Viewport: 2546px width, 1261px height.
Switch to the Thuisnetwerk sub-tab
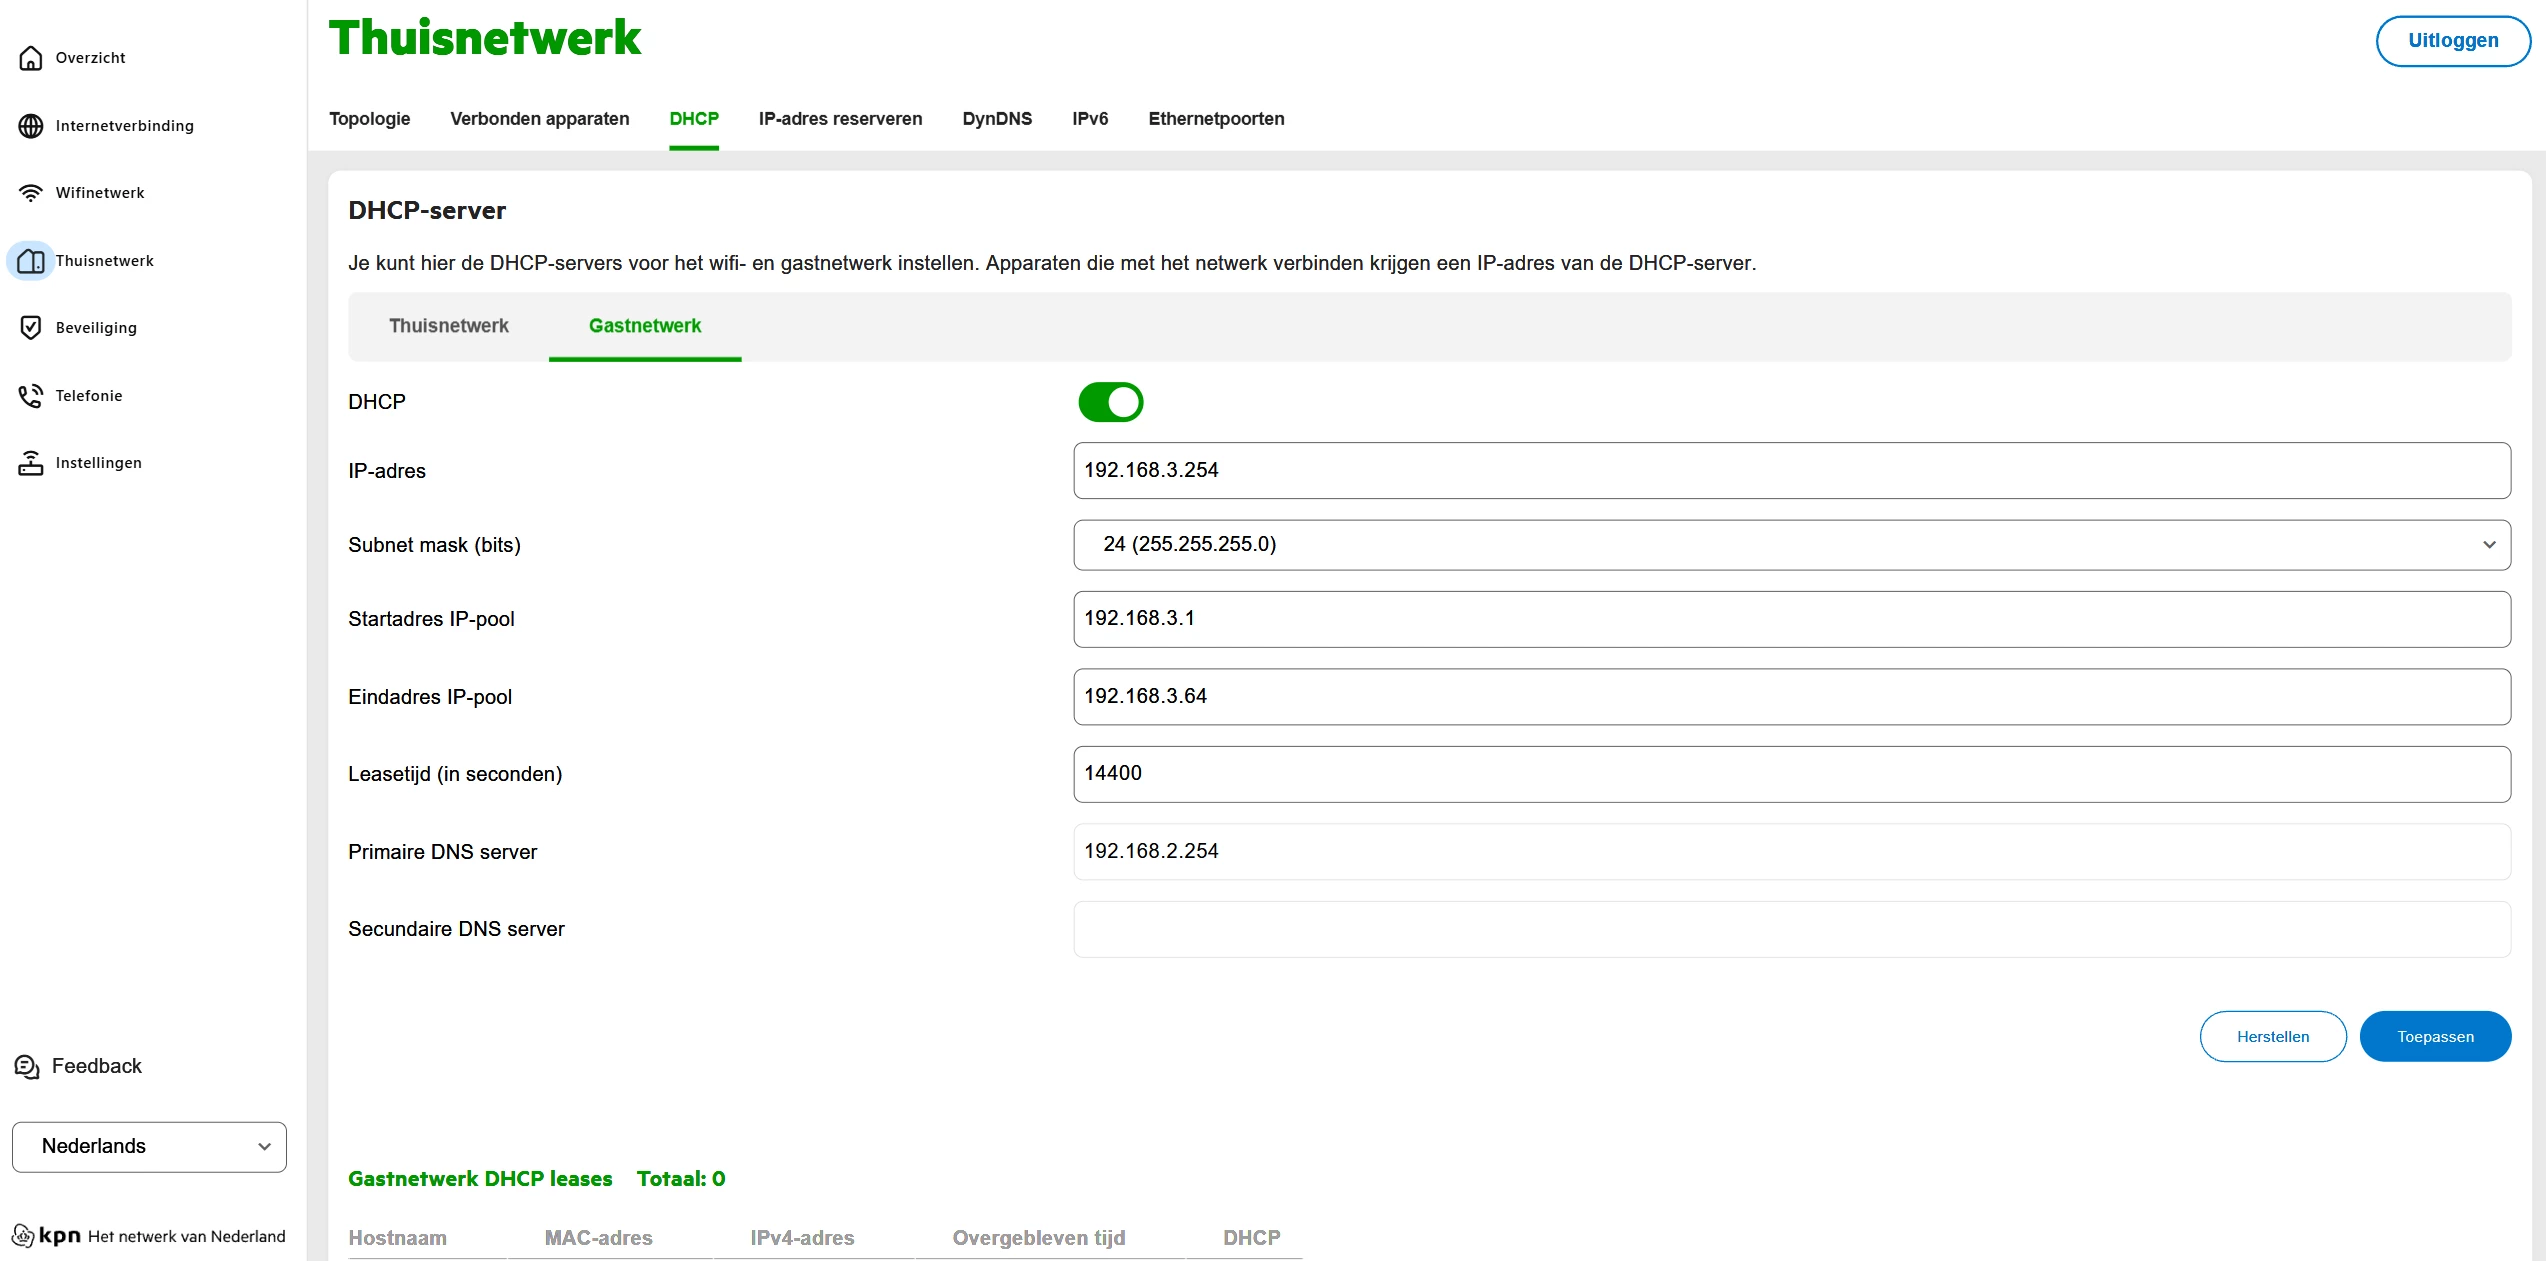448,326
